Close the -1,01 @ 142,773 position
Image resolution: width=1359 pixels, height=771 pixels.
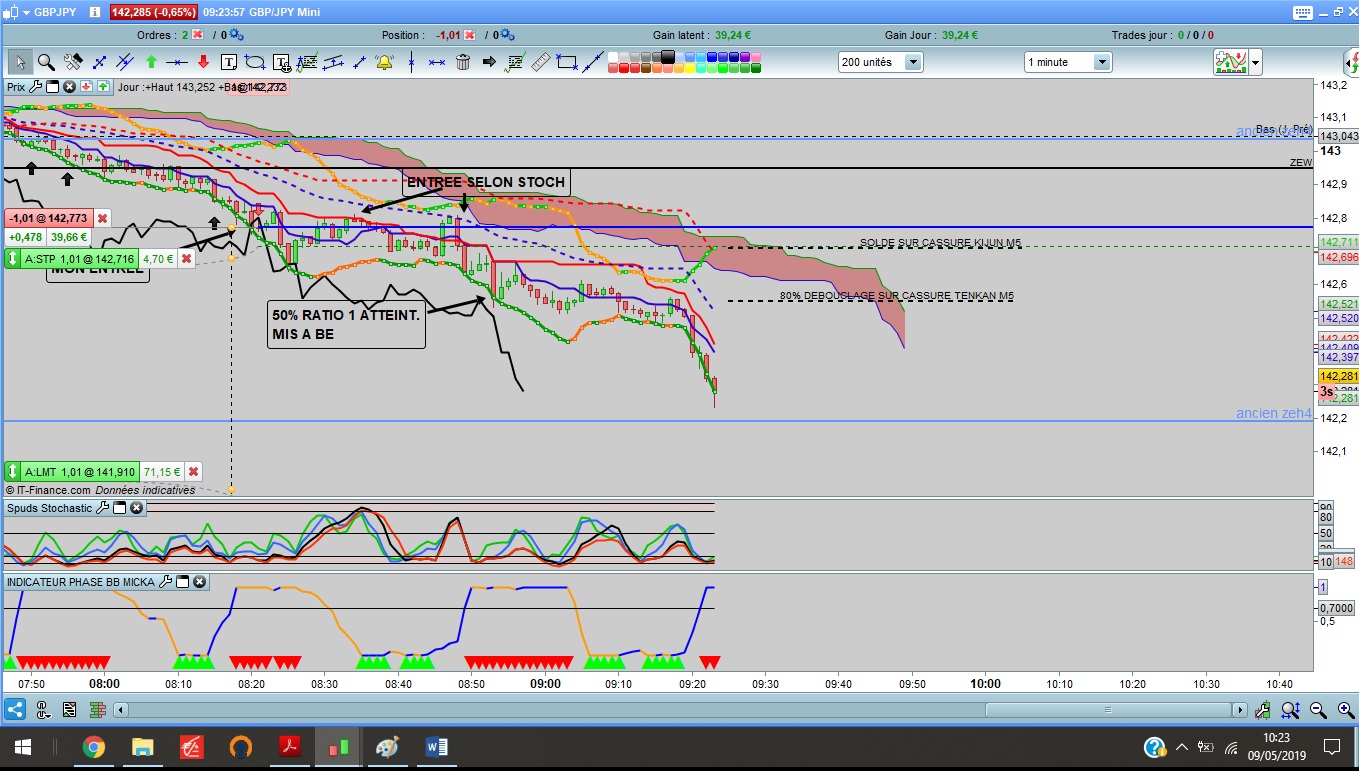102,218
